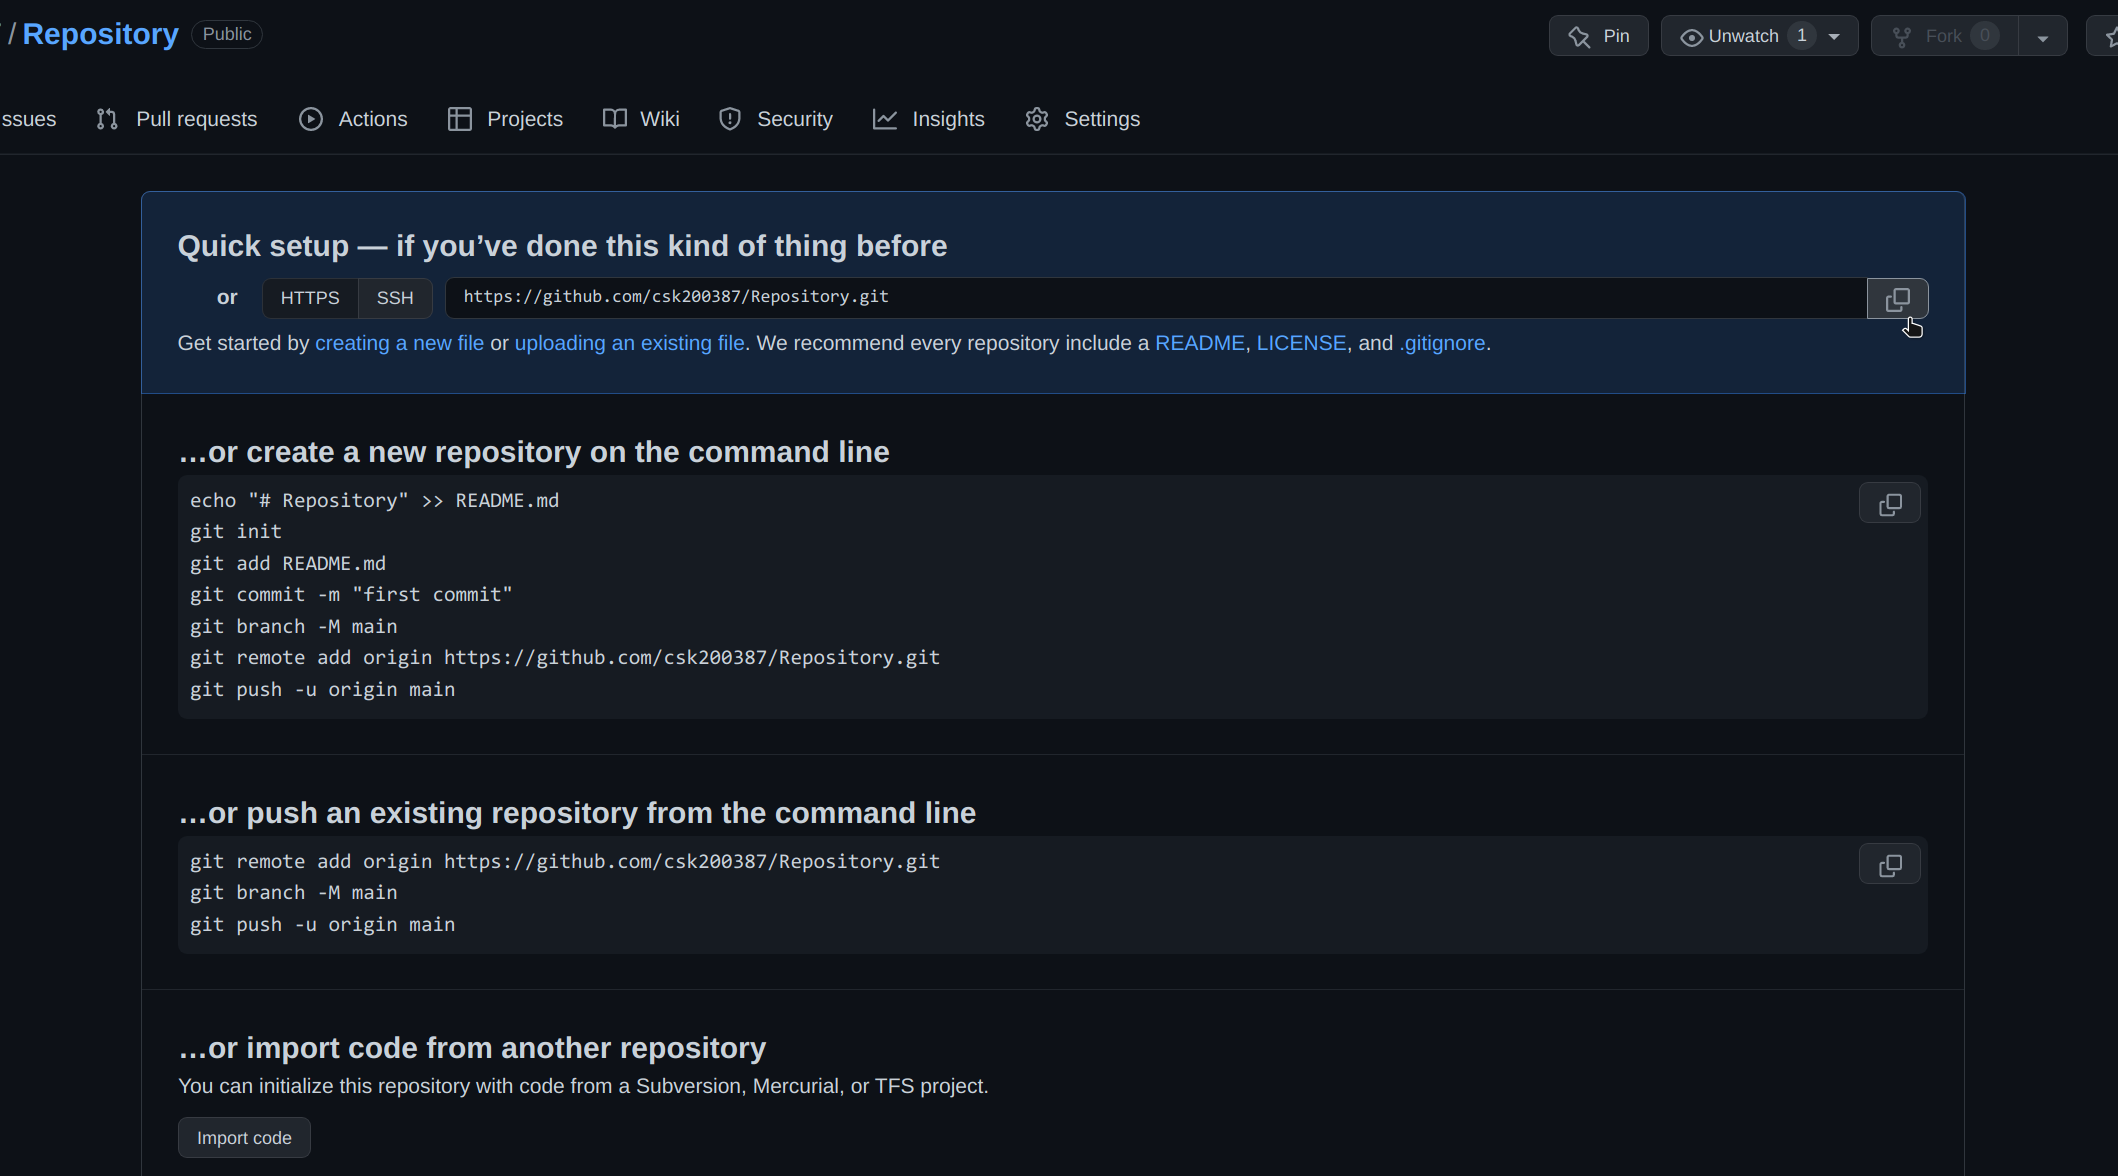Open the Issues tab
This screenshot has height=1176, width=2118.
28,119
